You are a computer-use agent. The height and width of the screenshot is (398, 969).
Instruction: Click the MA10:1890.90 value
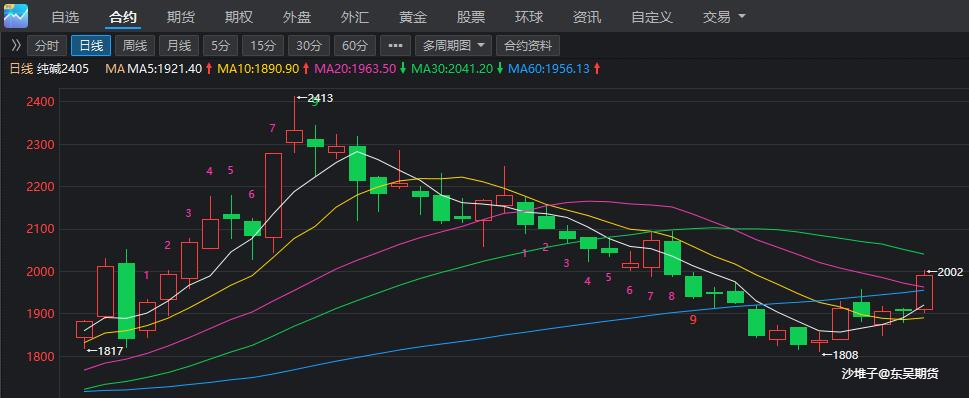[258, 69]
